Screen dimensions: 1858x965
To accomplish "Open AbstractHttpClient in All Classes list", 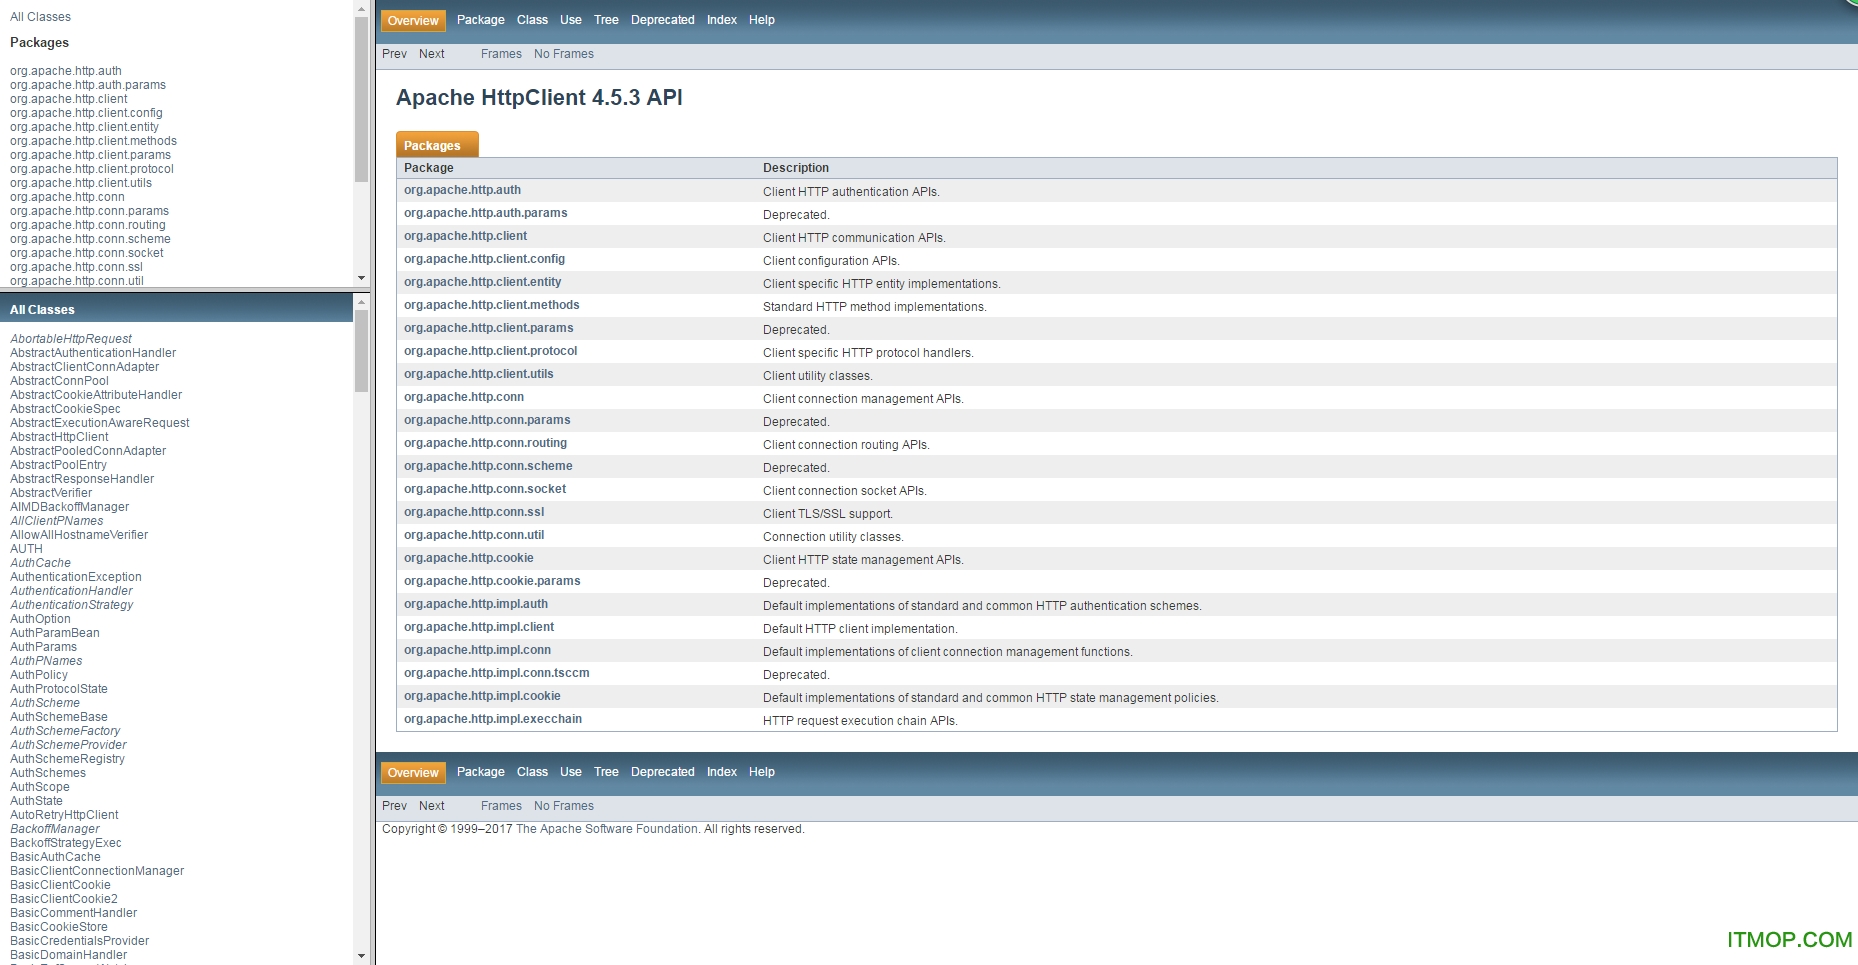I will point(59,437).
